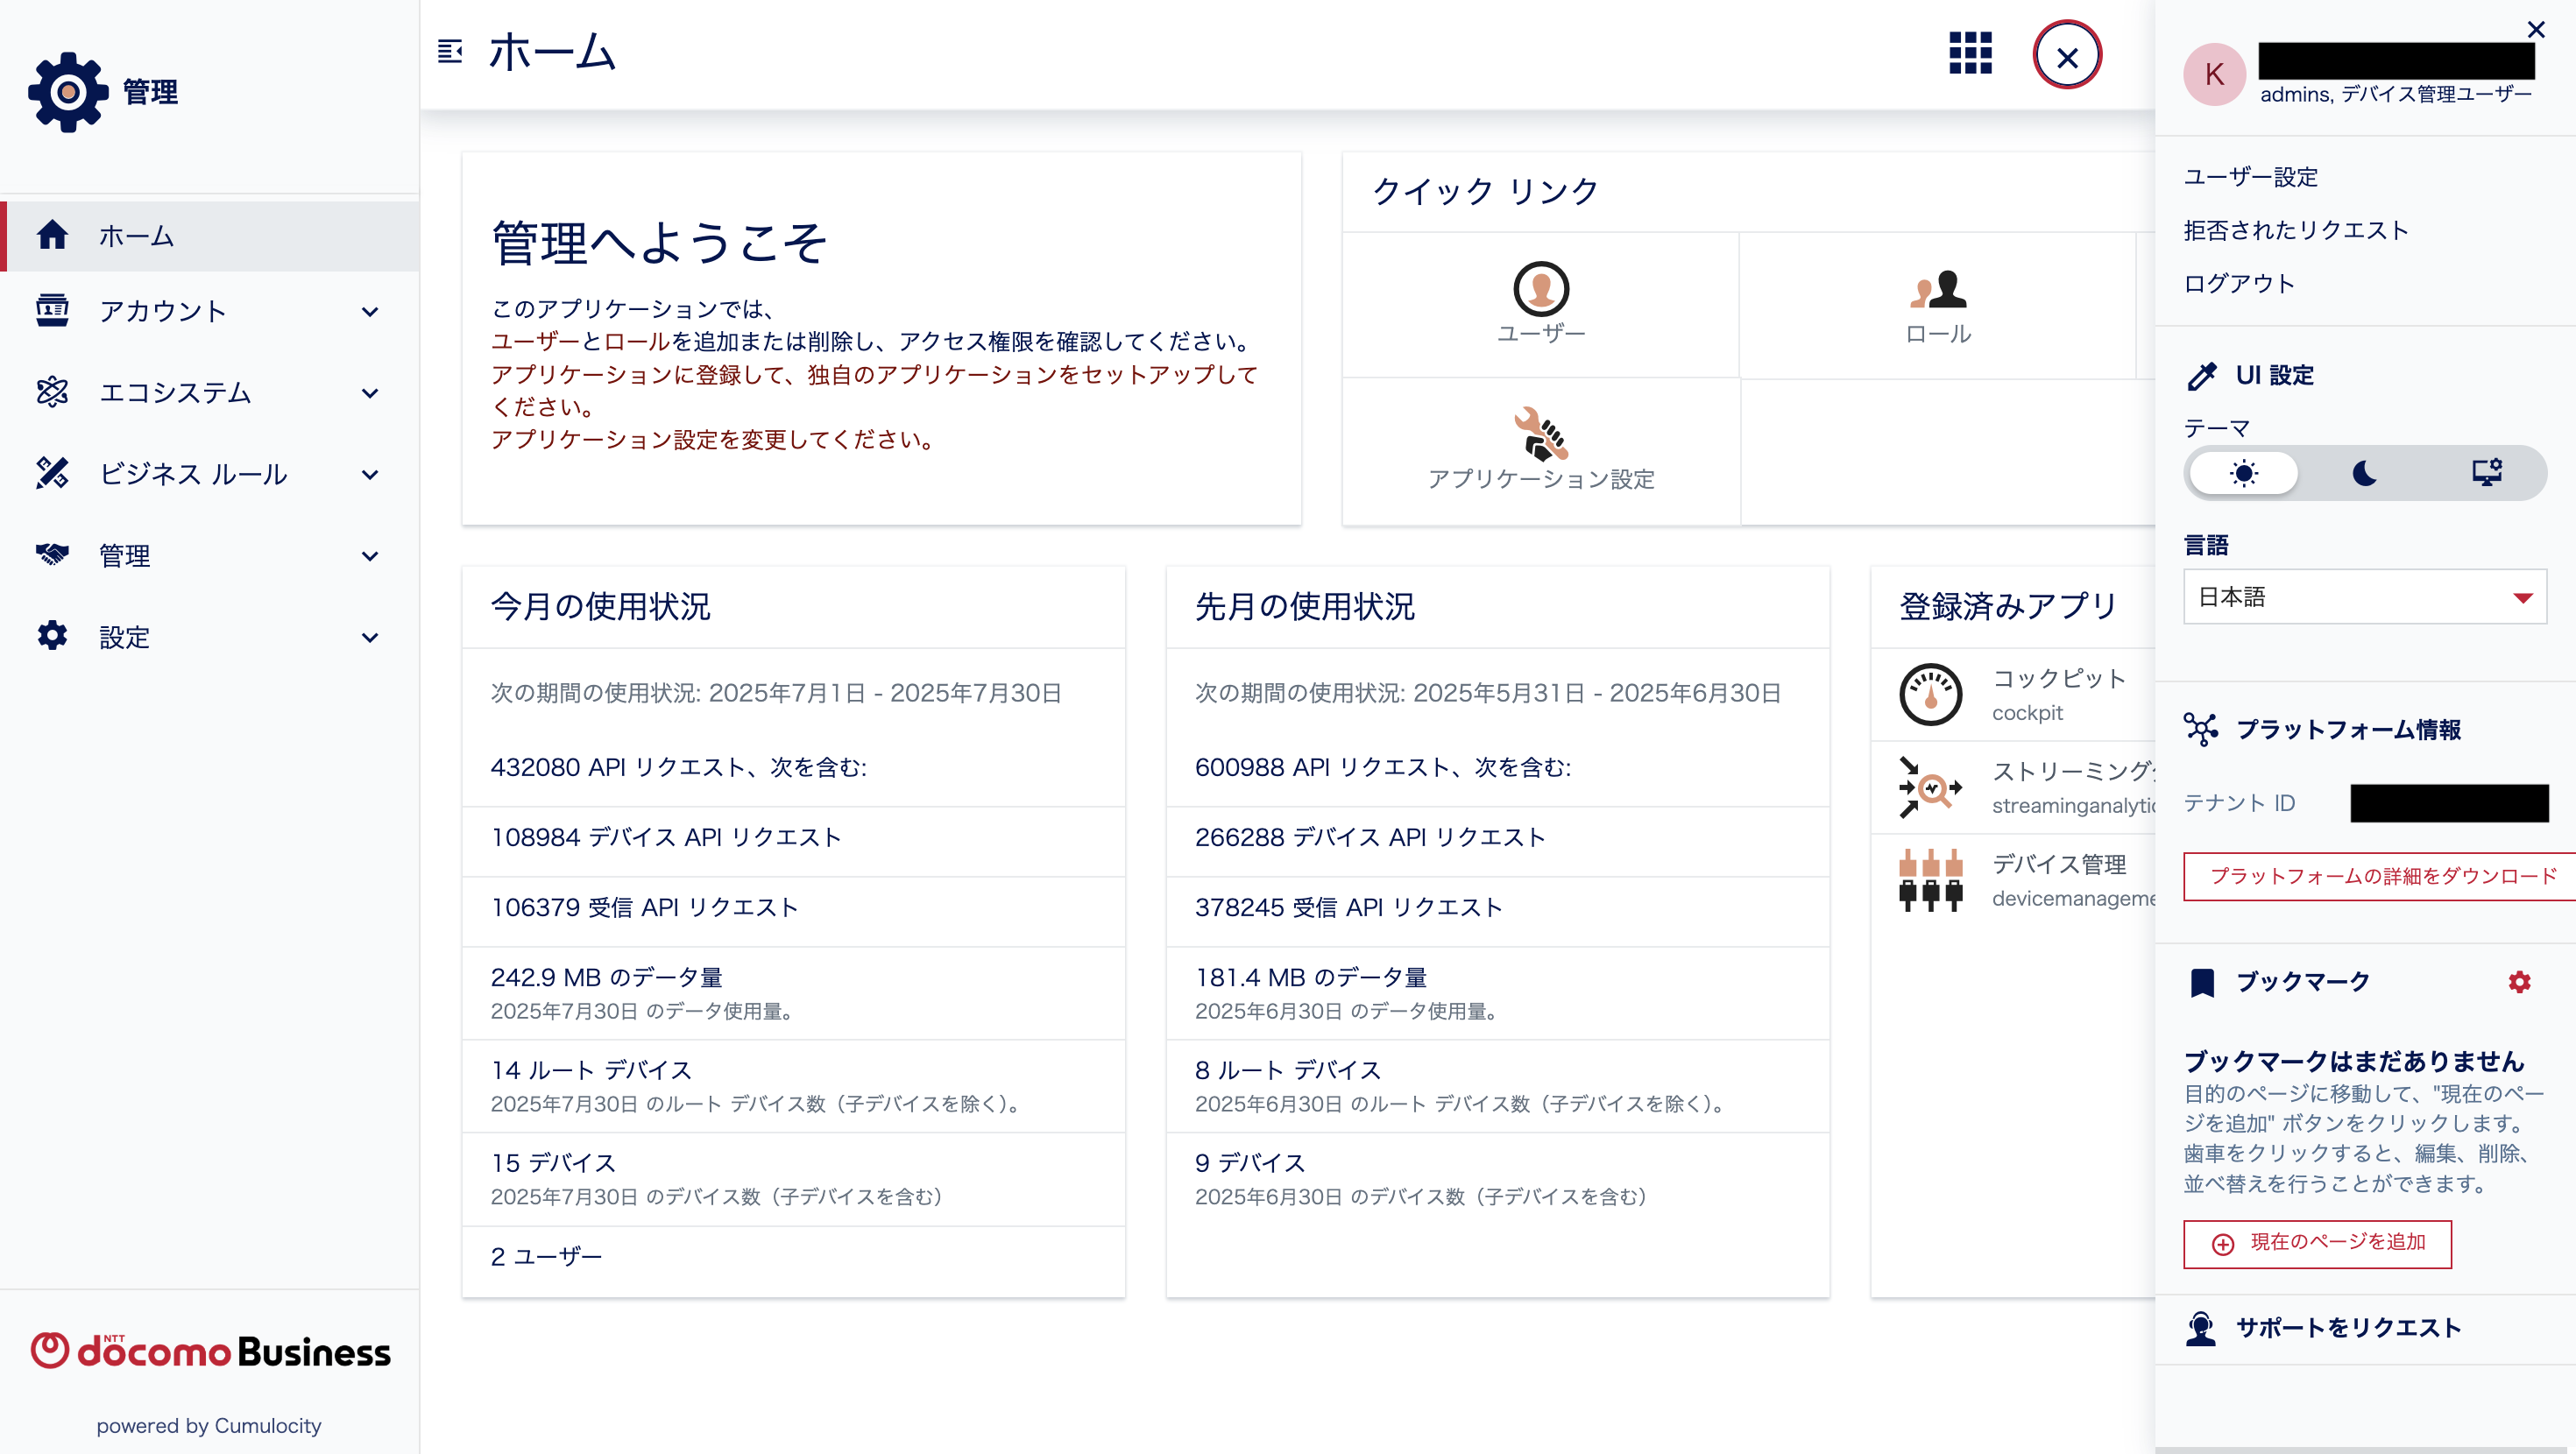Screen dimensions: 2576x1454
Task: Open 拒否されたリクエスト in the user menu
Action: tap(2296, 230)
